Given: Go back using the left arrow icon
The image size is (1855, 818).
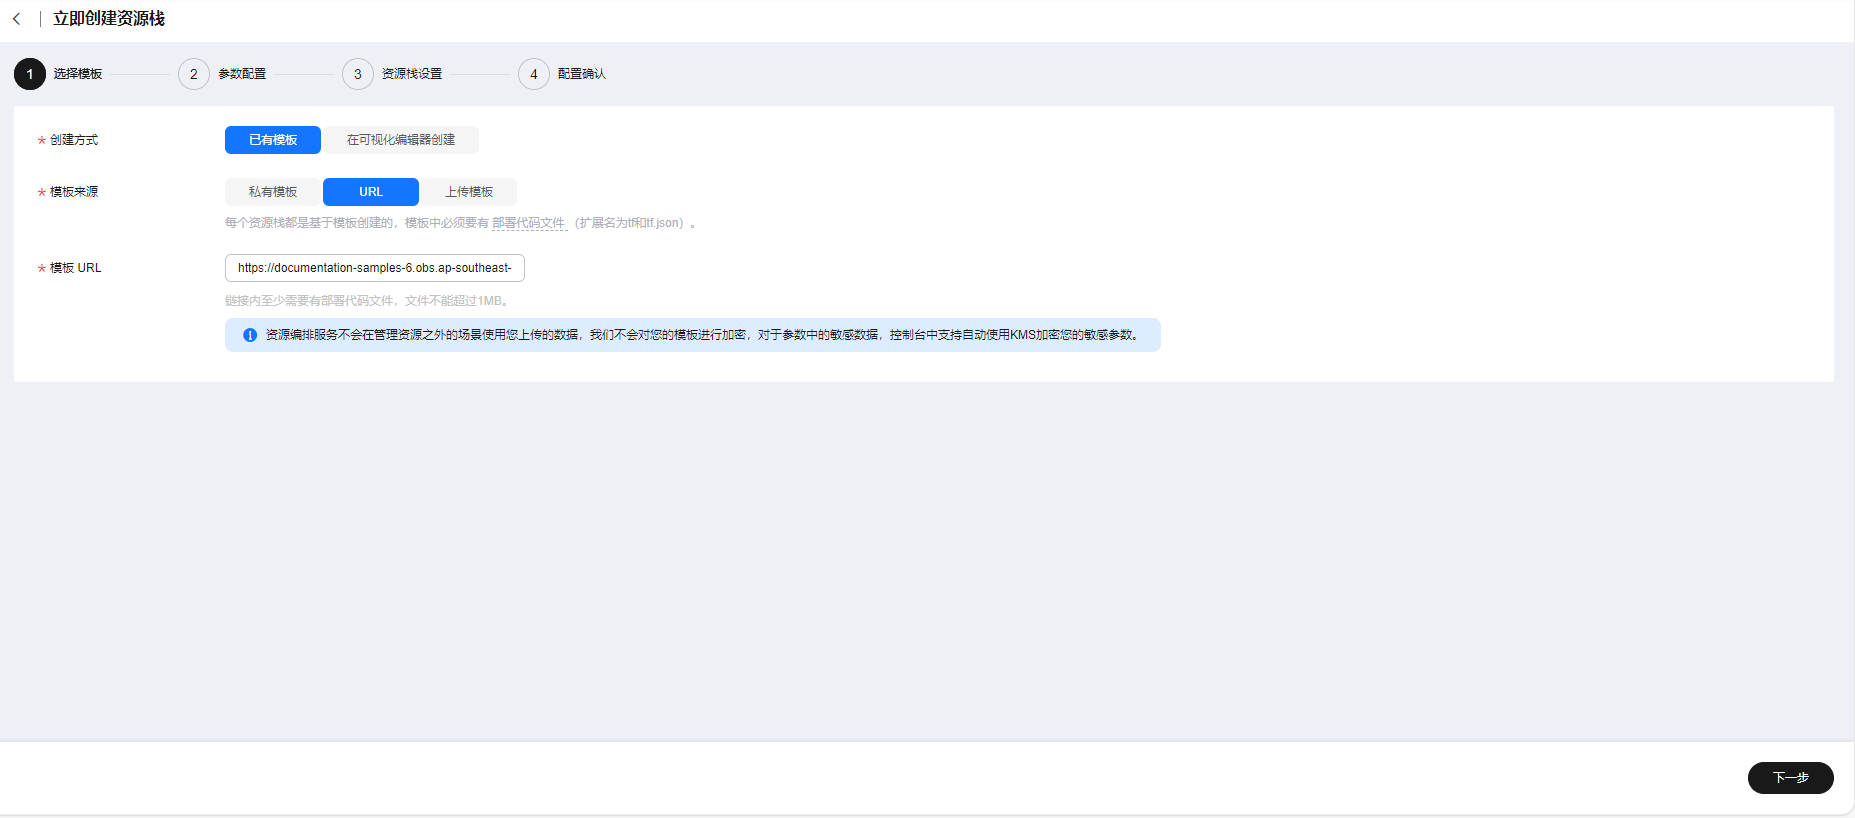Looking at the screenshot, I should pos(16,19).
